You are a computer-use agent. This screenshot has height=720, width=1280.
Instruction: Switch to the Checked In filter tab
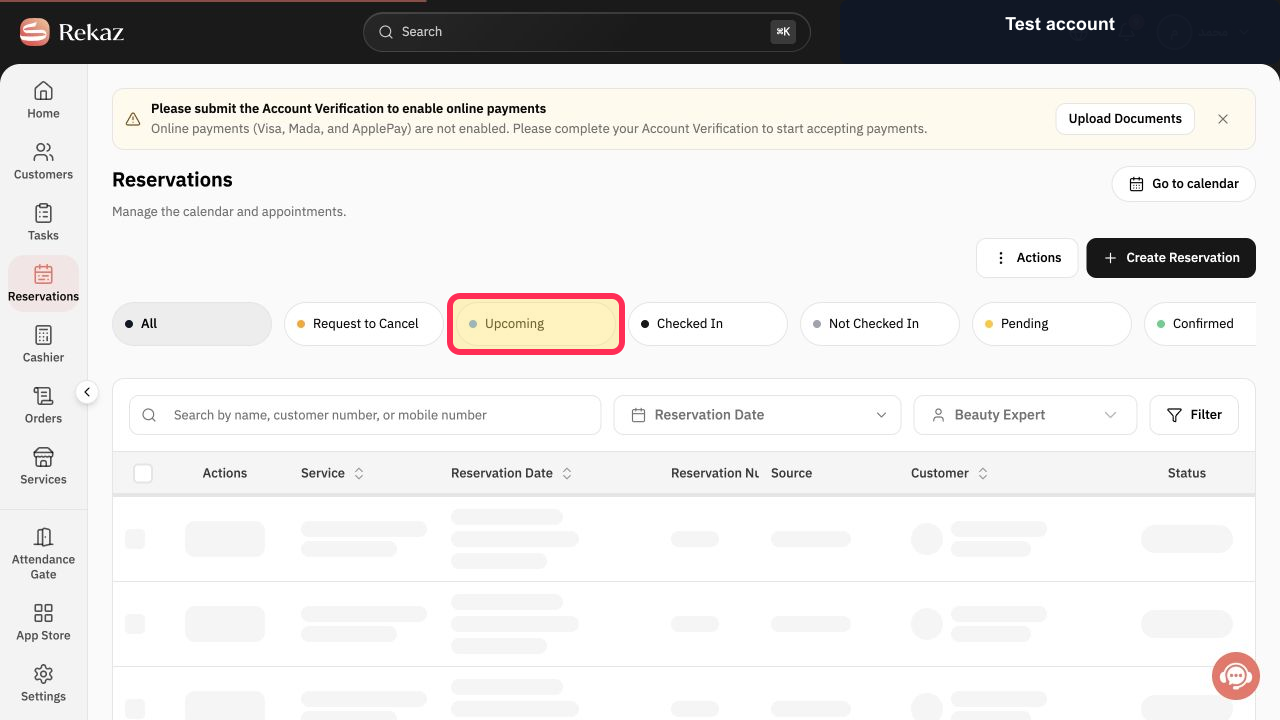[x=708, y=324]
